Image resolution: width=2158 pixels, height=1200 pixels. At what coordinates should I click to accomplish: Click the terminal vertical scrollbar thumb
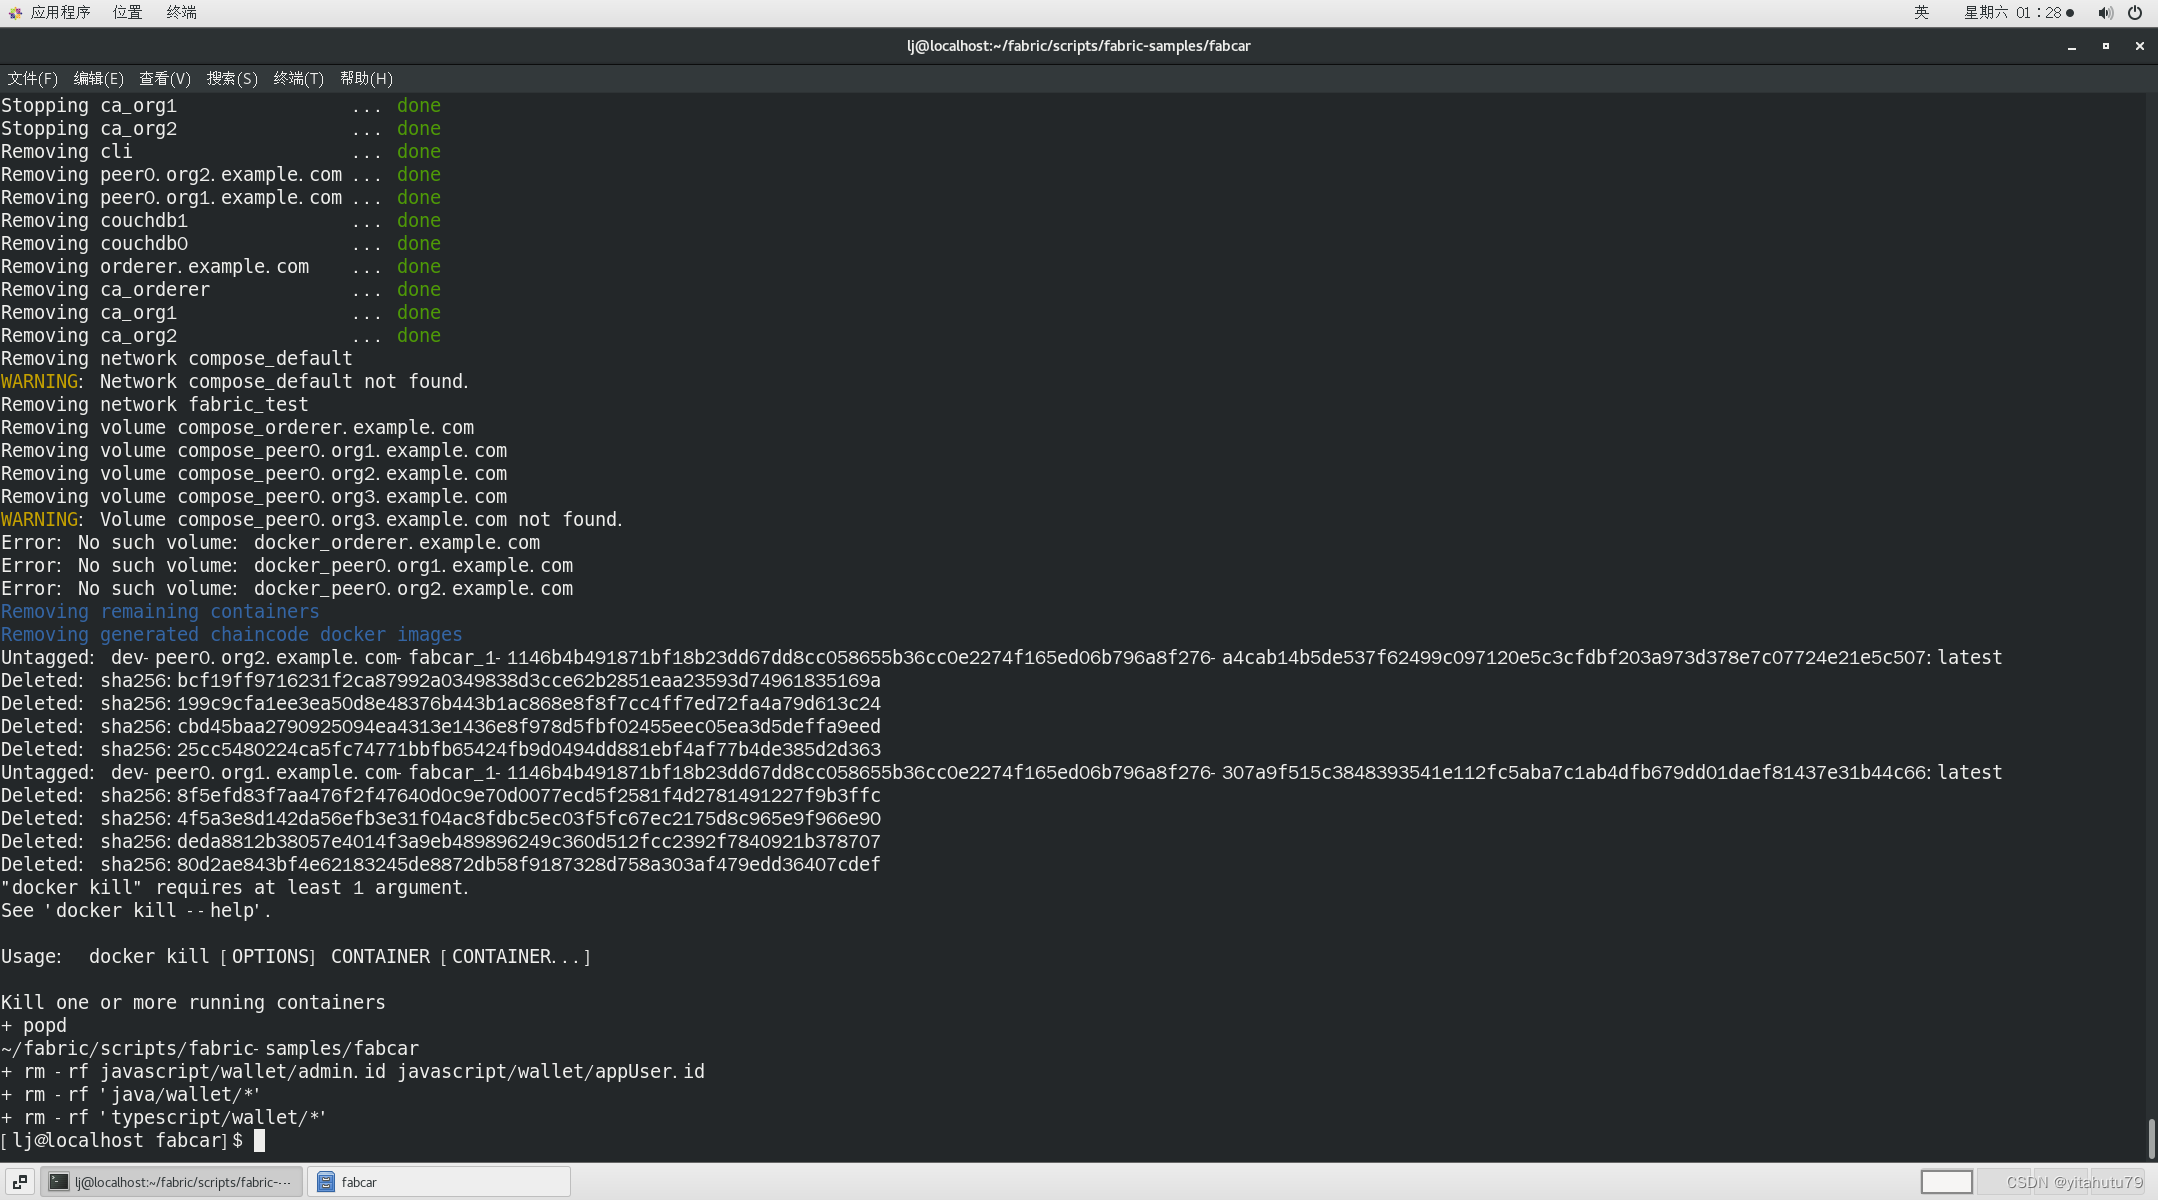tap(2151, 1139)
